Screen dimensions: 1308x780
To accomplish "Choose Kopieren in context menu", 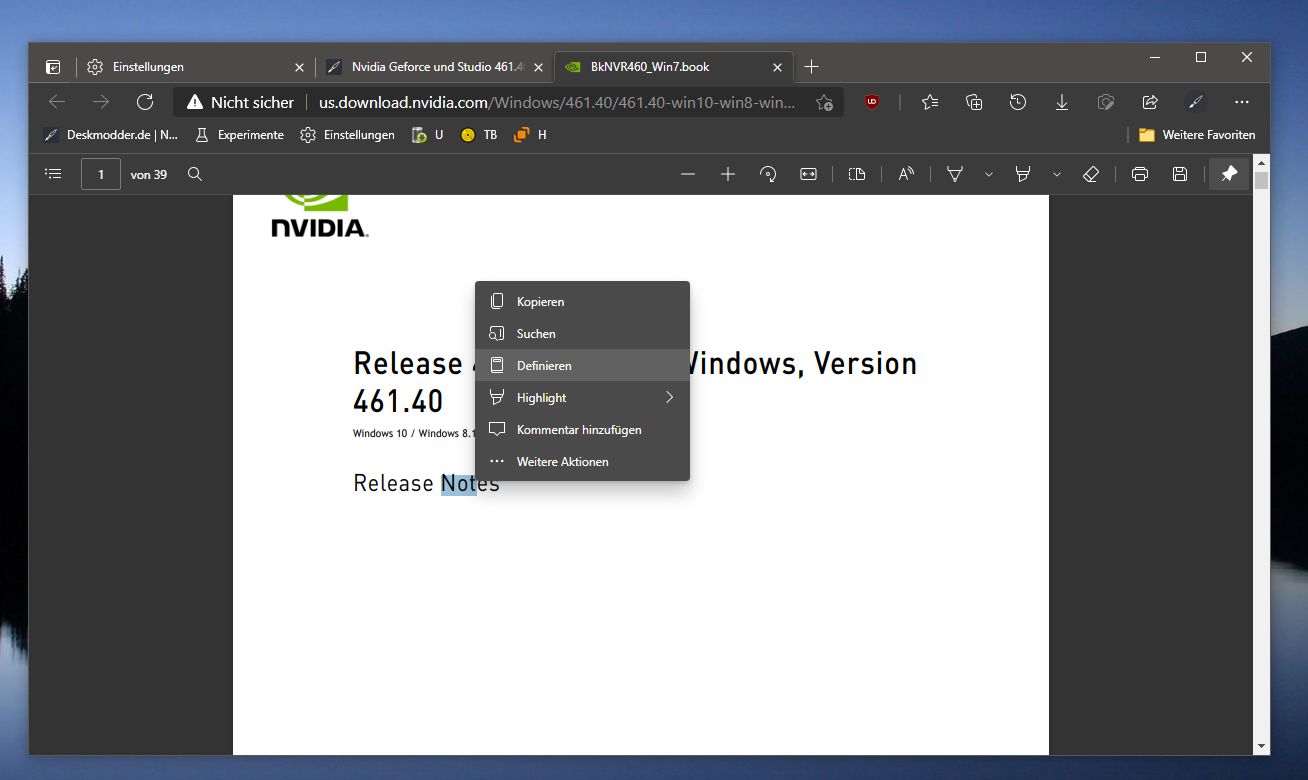I will 582,302.
